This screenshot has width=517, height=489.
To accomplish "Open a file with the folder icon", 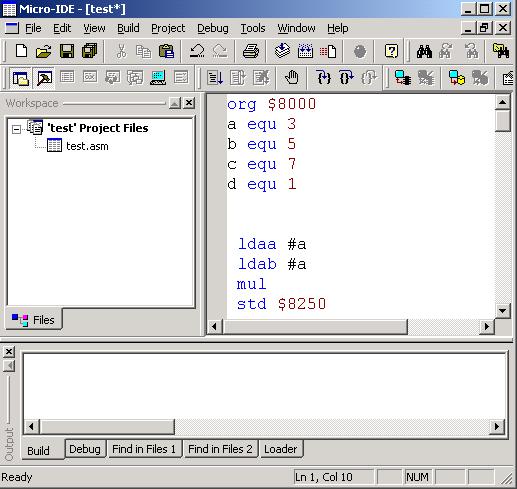I will click(44, 51).
